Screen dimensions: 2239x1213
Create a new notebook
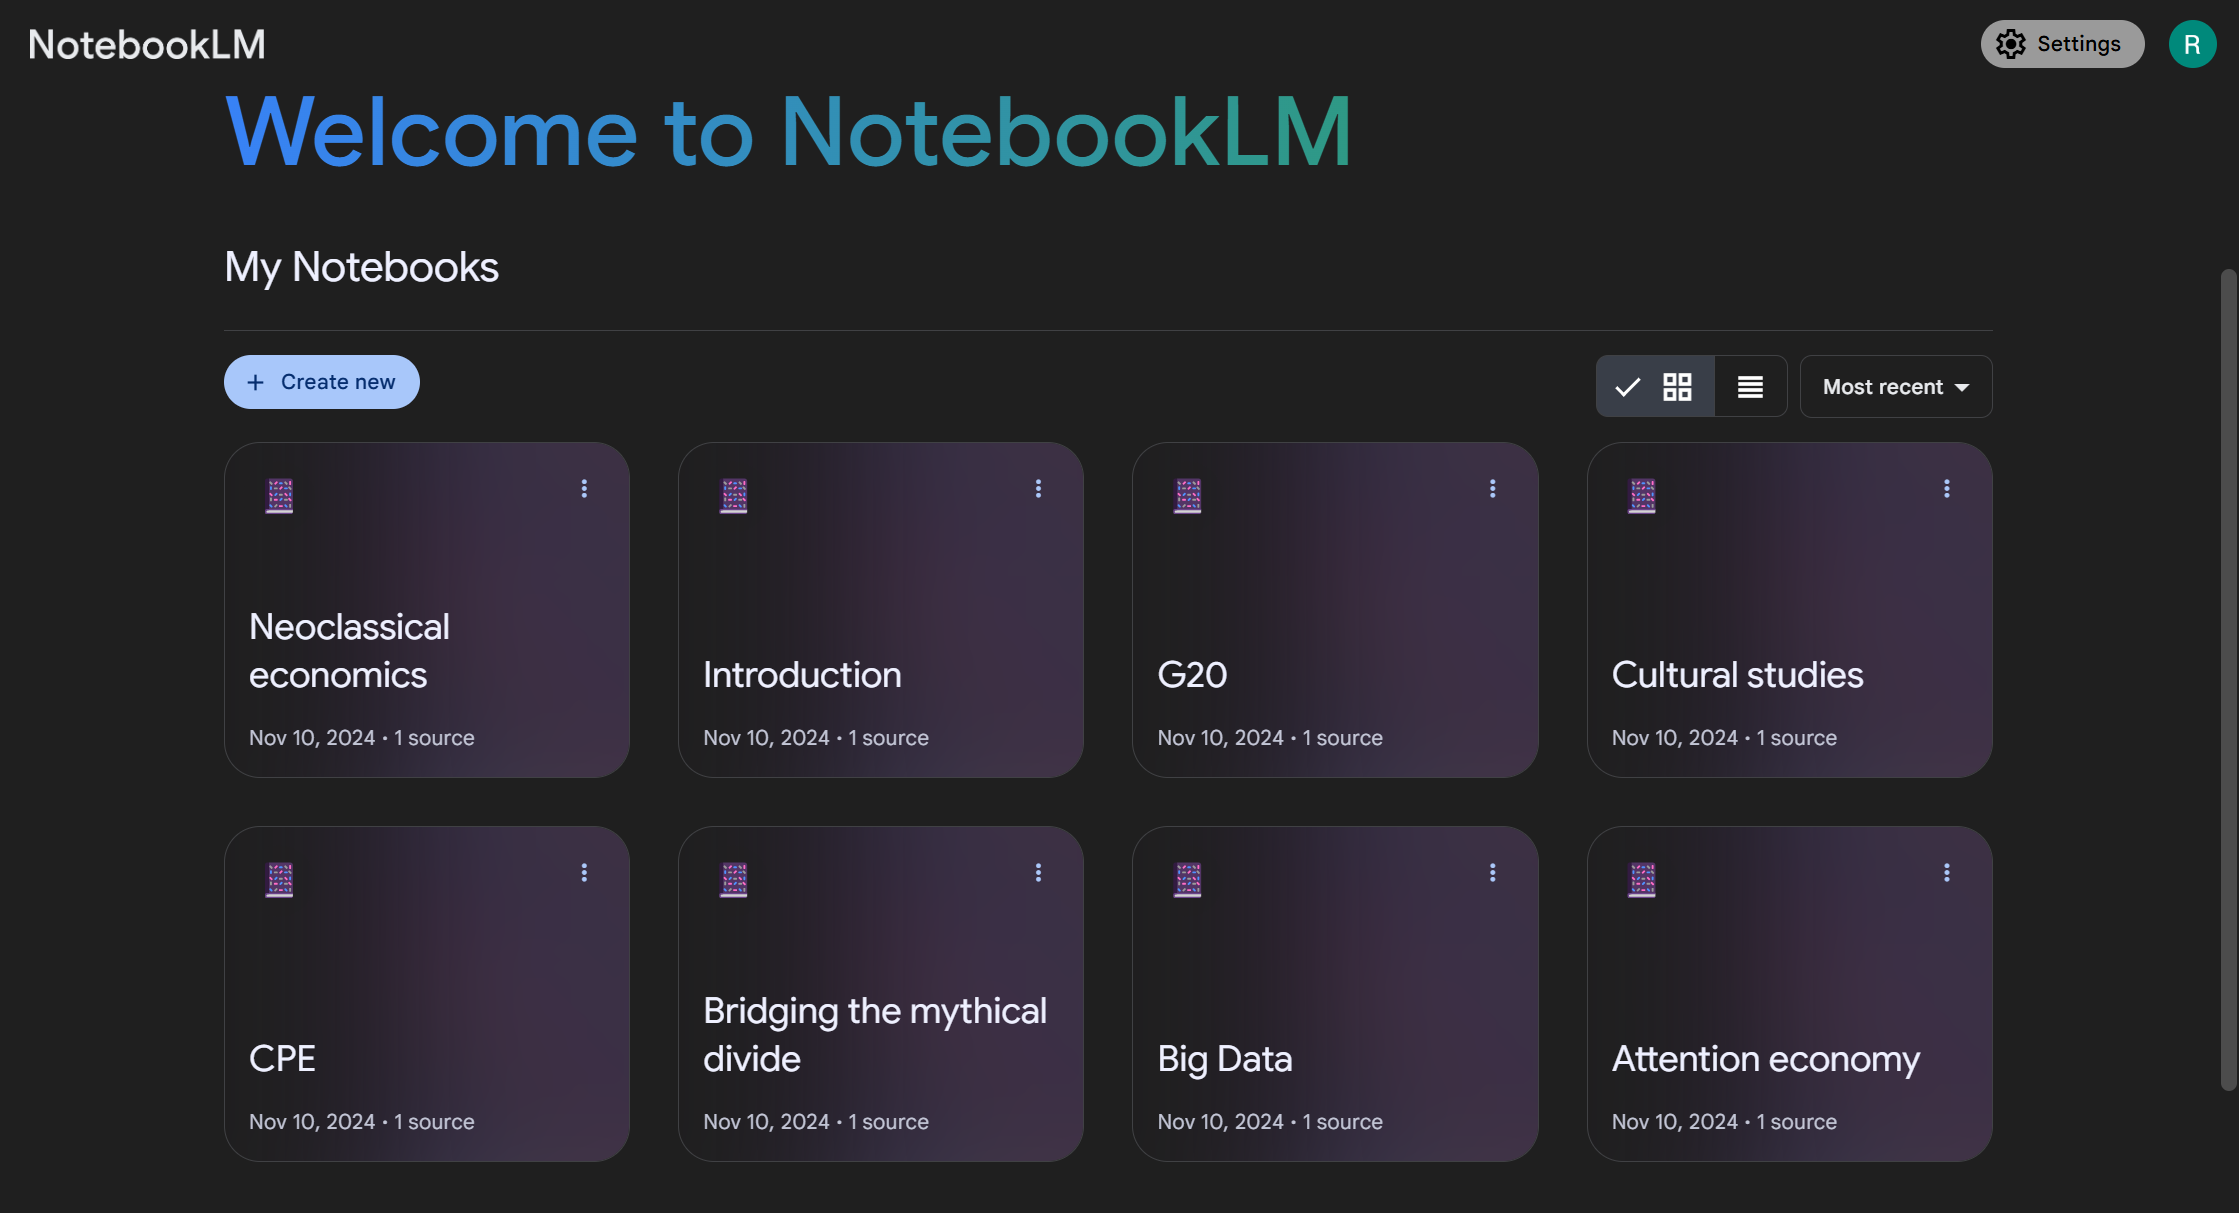point(322,382)
